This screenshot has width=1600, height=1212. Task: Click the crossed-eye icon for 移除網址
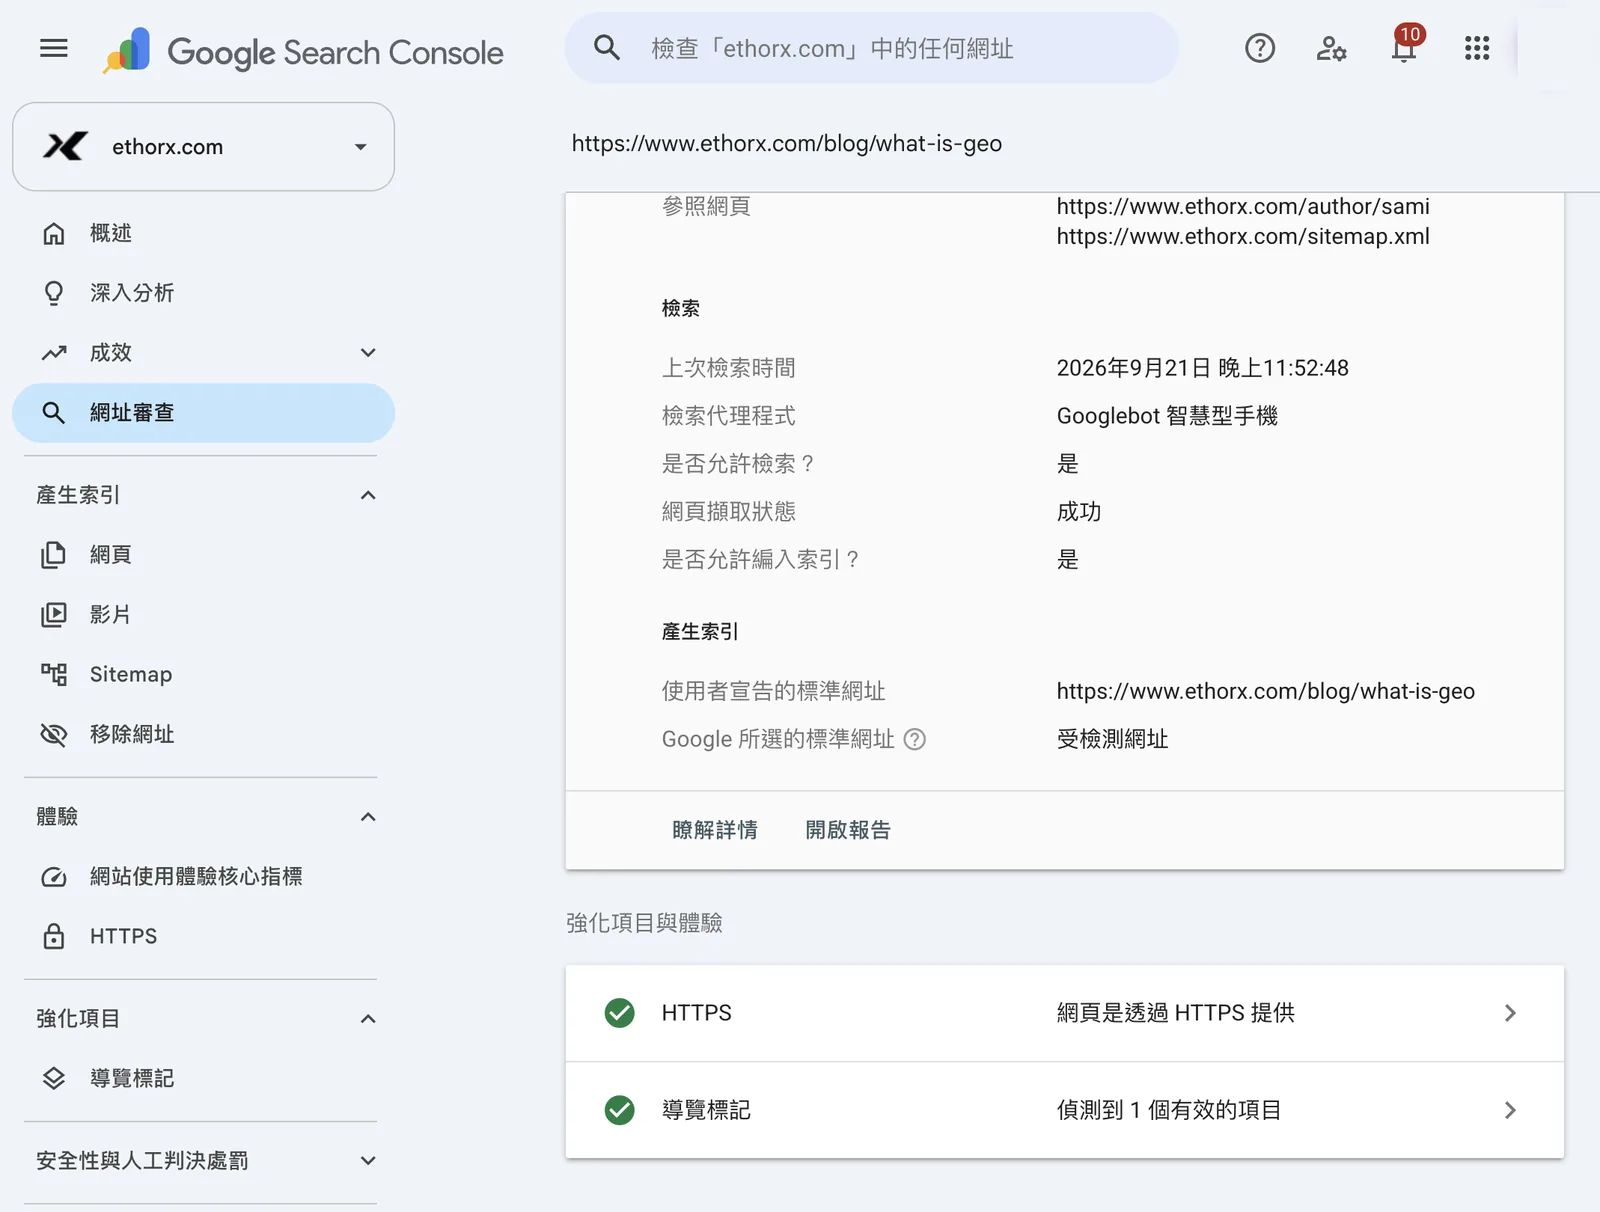[x=54, y=735]
